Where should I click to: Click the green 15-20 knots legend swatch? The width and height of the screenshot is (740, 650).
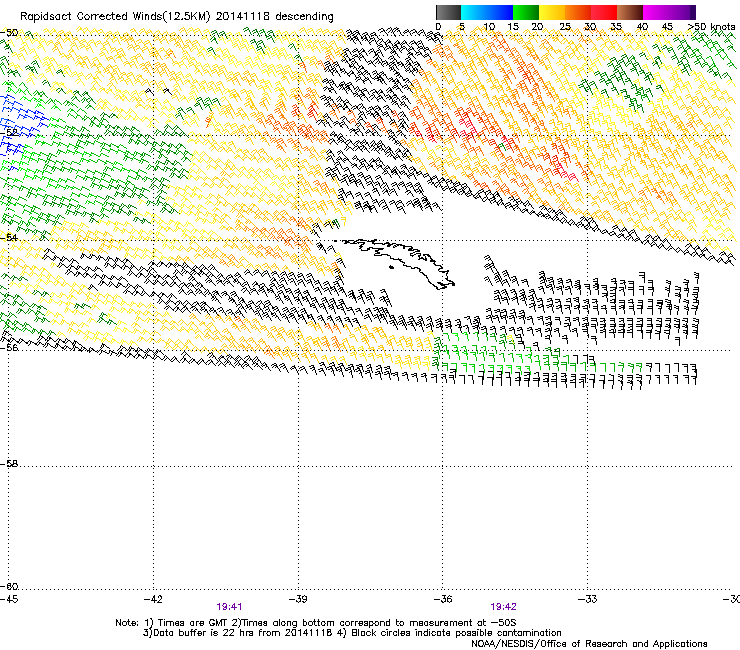tap(526, 12)
